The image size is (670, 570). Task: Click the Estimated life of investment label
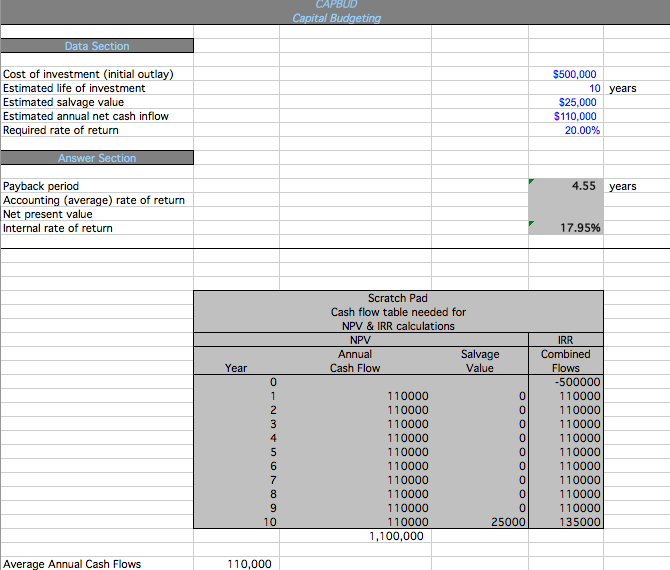pos(74,88)
